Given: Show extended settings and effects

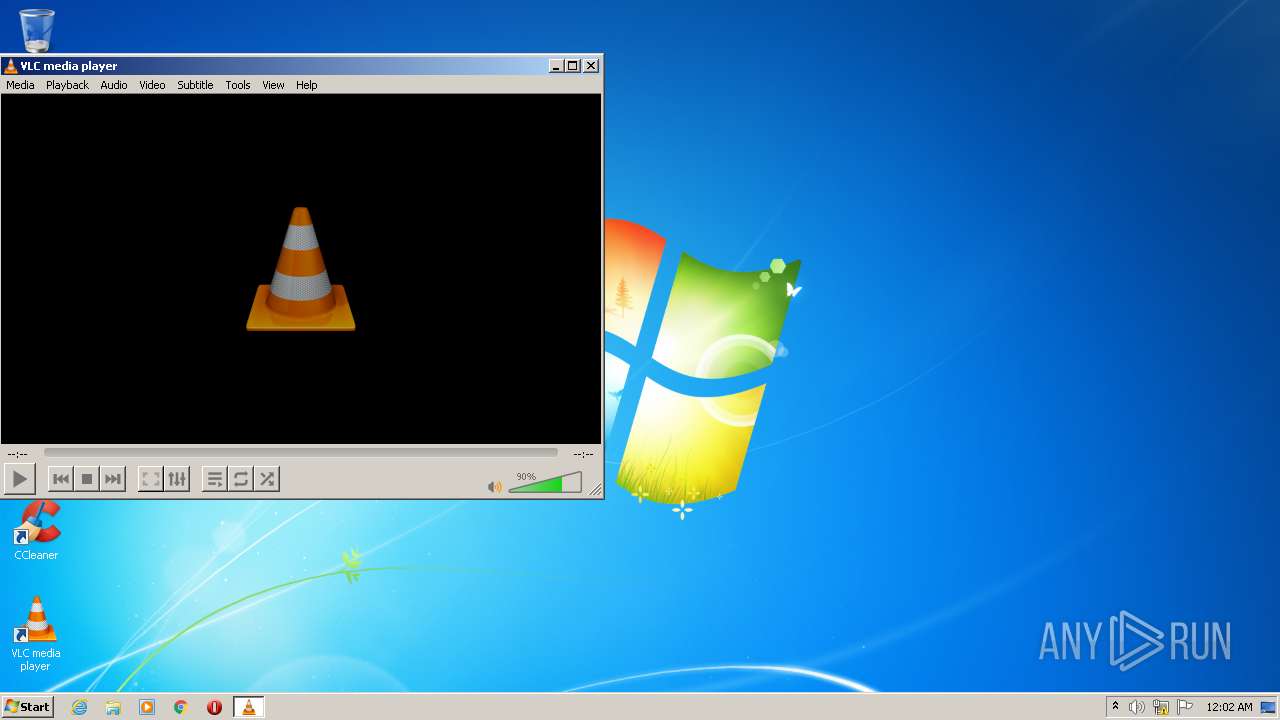Looking at the screenshot, I should 177,479.
